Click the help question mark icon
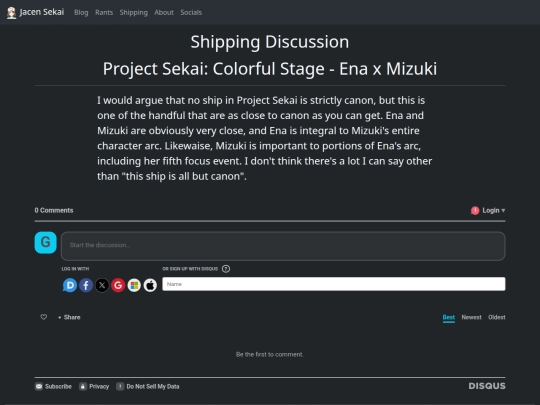The width and height of the screenshot is (540, 405). coord(226,269)
